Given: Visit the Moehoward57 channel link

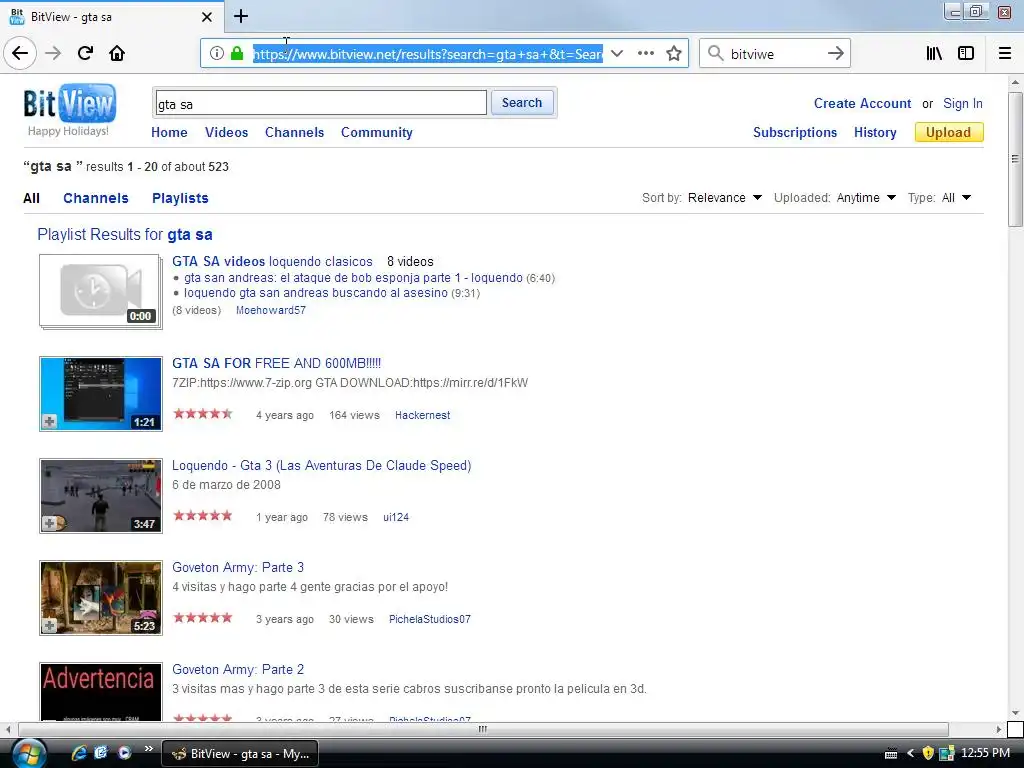Looking at the screenshot, I should (270, 310).
